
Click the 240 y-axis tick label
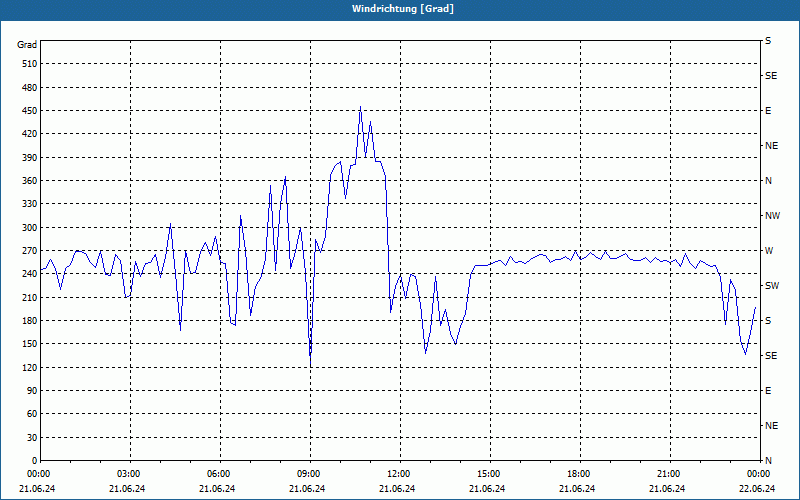(x=30, y=274)
